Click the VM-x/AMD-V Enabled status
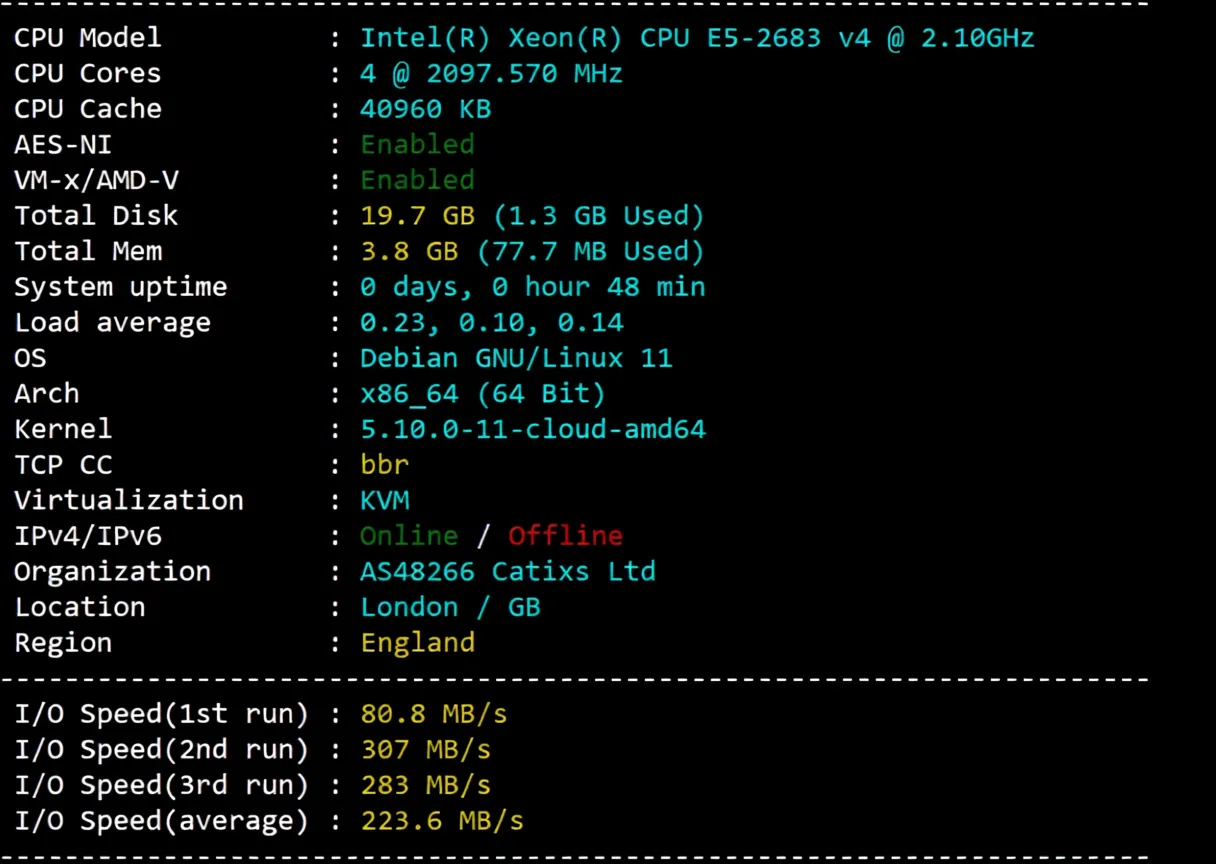The width and height of the screenshot is (1216, 864). [417, 180]
